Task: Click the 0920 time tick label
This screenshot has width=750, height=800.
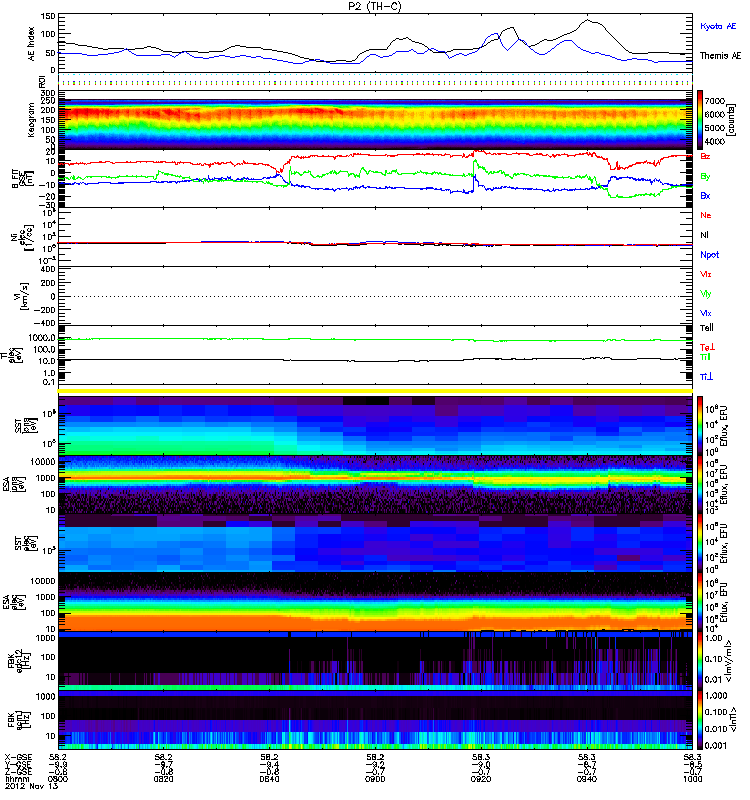Action: point(481,779)
